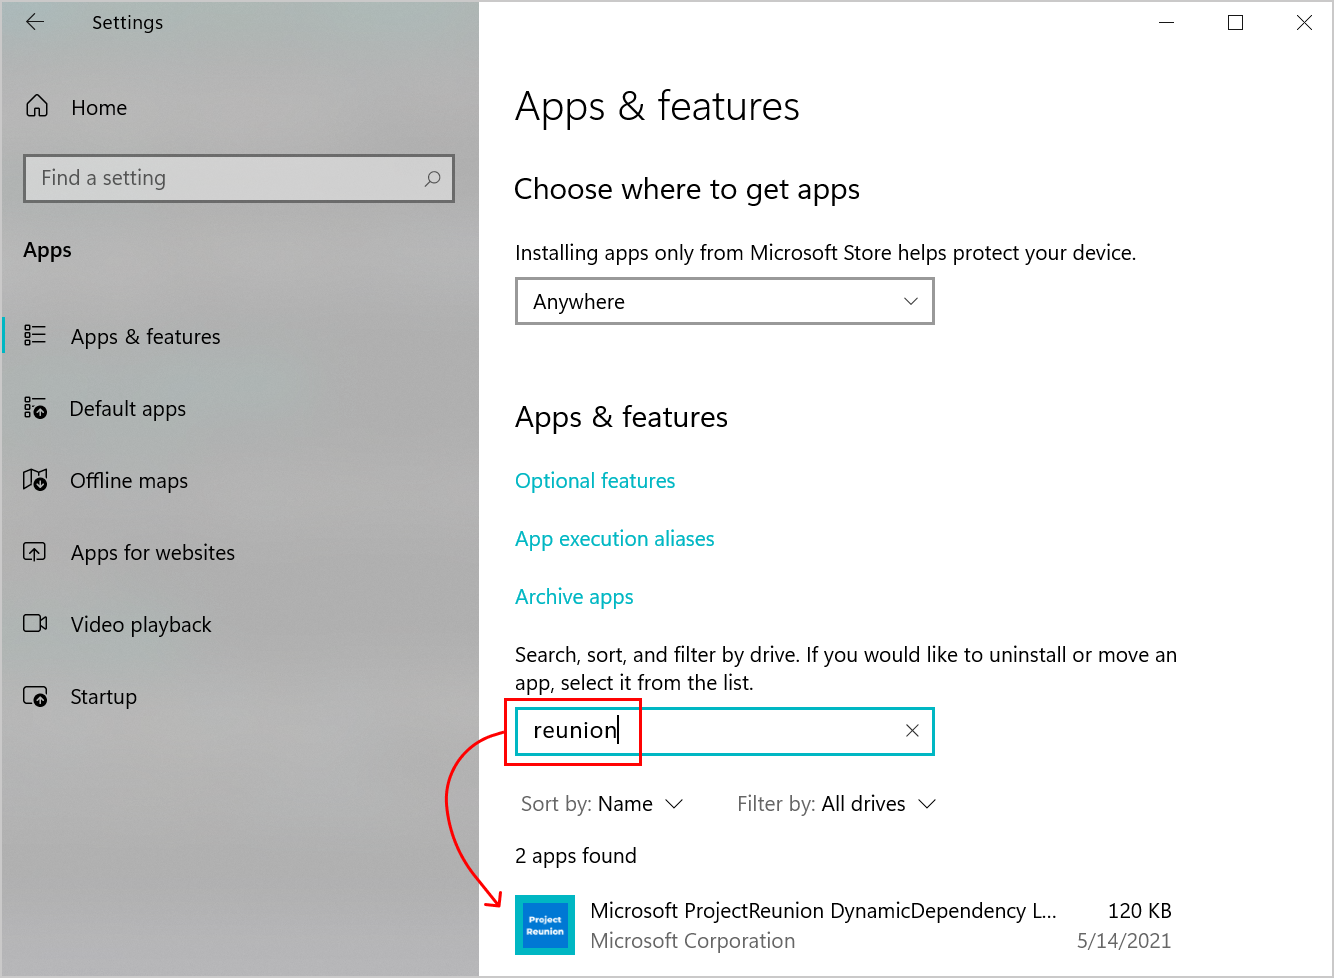Click the 2 apps found label
This screenshot has height=978, width=1334.
coord(576,856)
